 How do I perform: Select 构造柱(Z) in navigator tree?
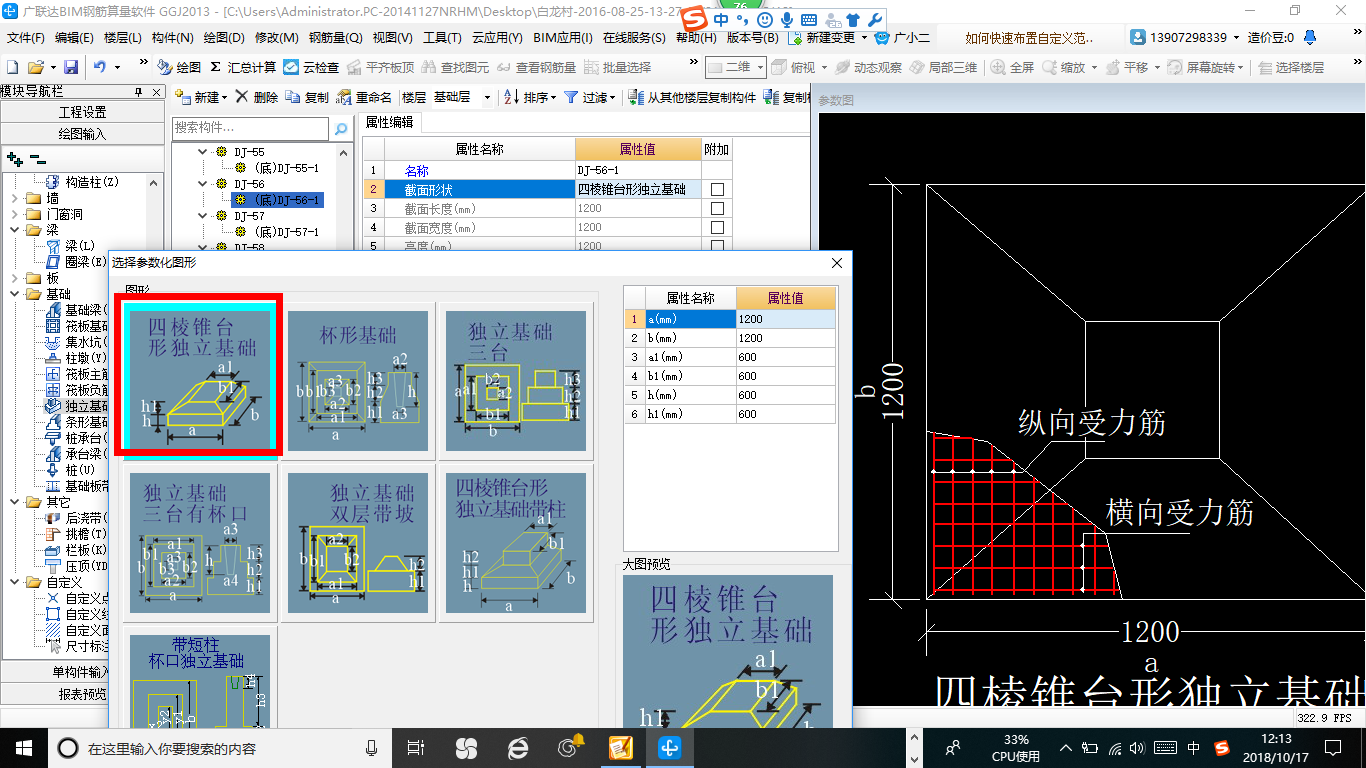click(82, 182)
